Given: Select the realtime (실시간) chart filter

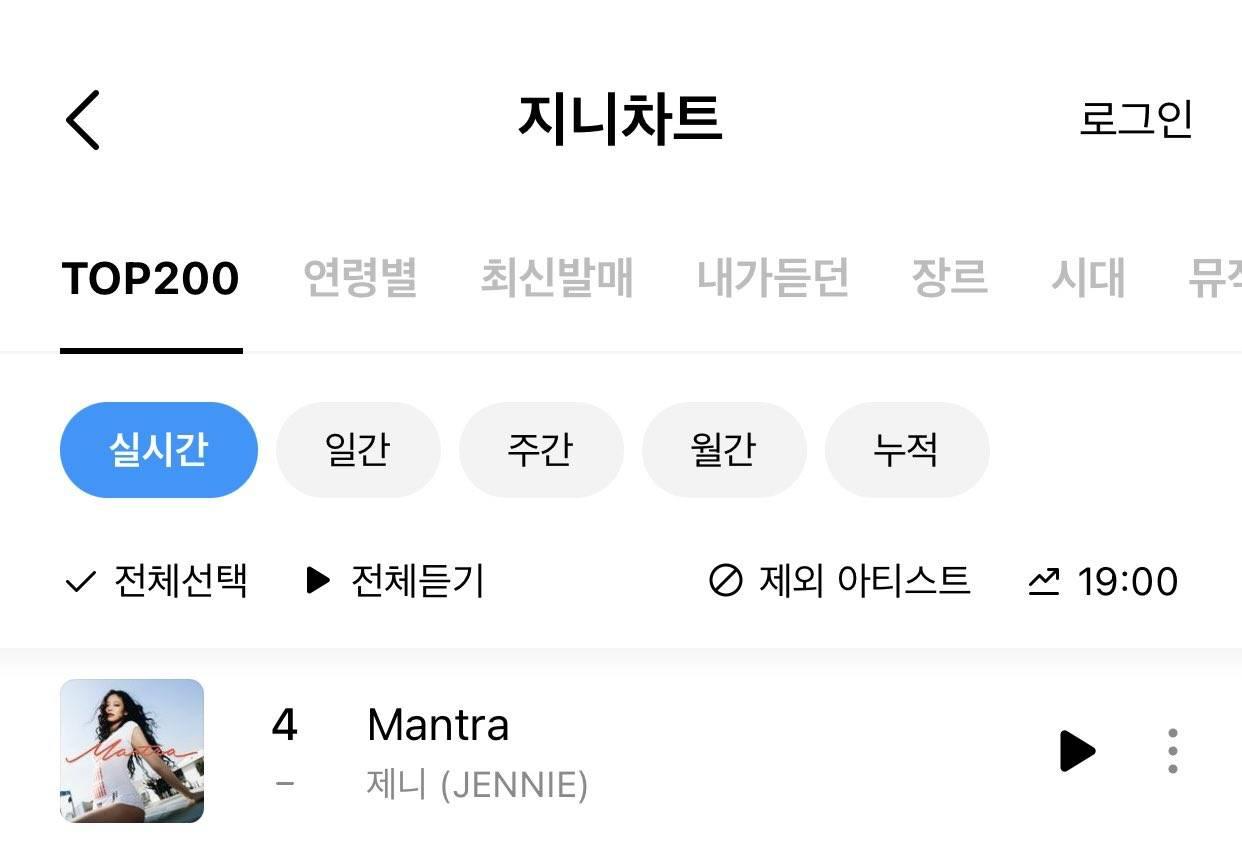Looking at the screenshot, I should [159, 450].
